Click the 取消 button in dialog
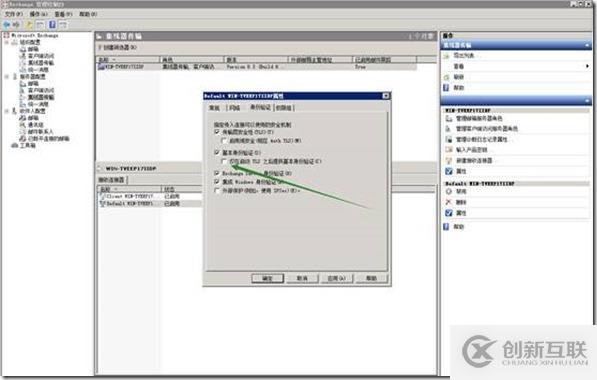 302,278
